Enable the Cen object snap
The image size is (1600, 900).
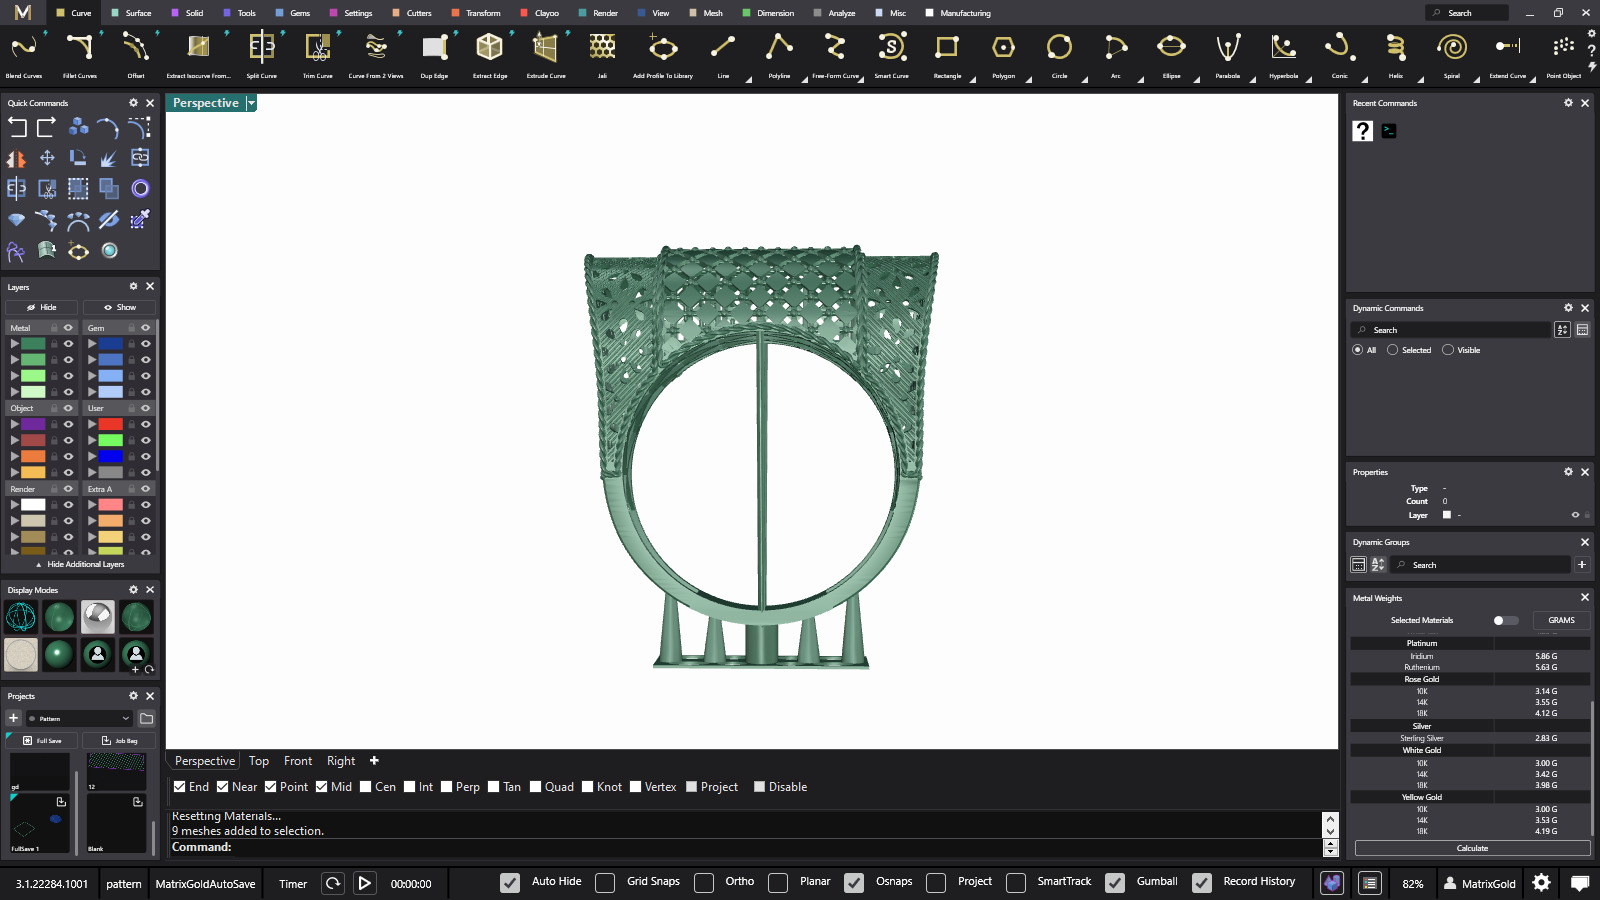click(366, 787)
